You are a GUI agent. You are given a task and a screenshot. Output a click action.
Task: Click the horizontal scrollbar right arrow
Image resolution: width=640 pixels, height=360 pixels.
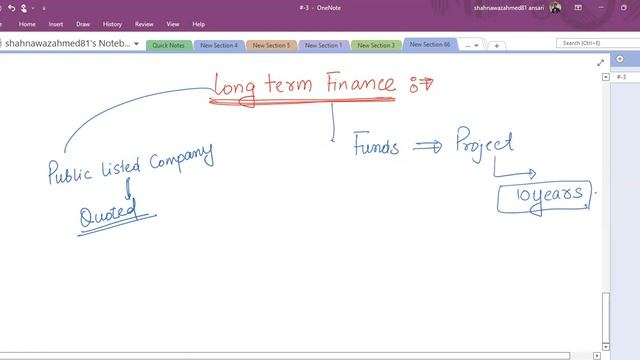click(x=597, y=356)
